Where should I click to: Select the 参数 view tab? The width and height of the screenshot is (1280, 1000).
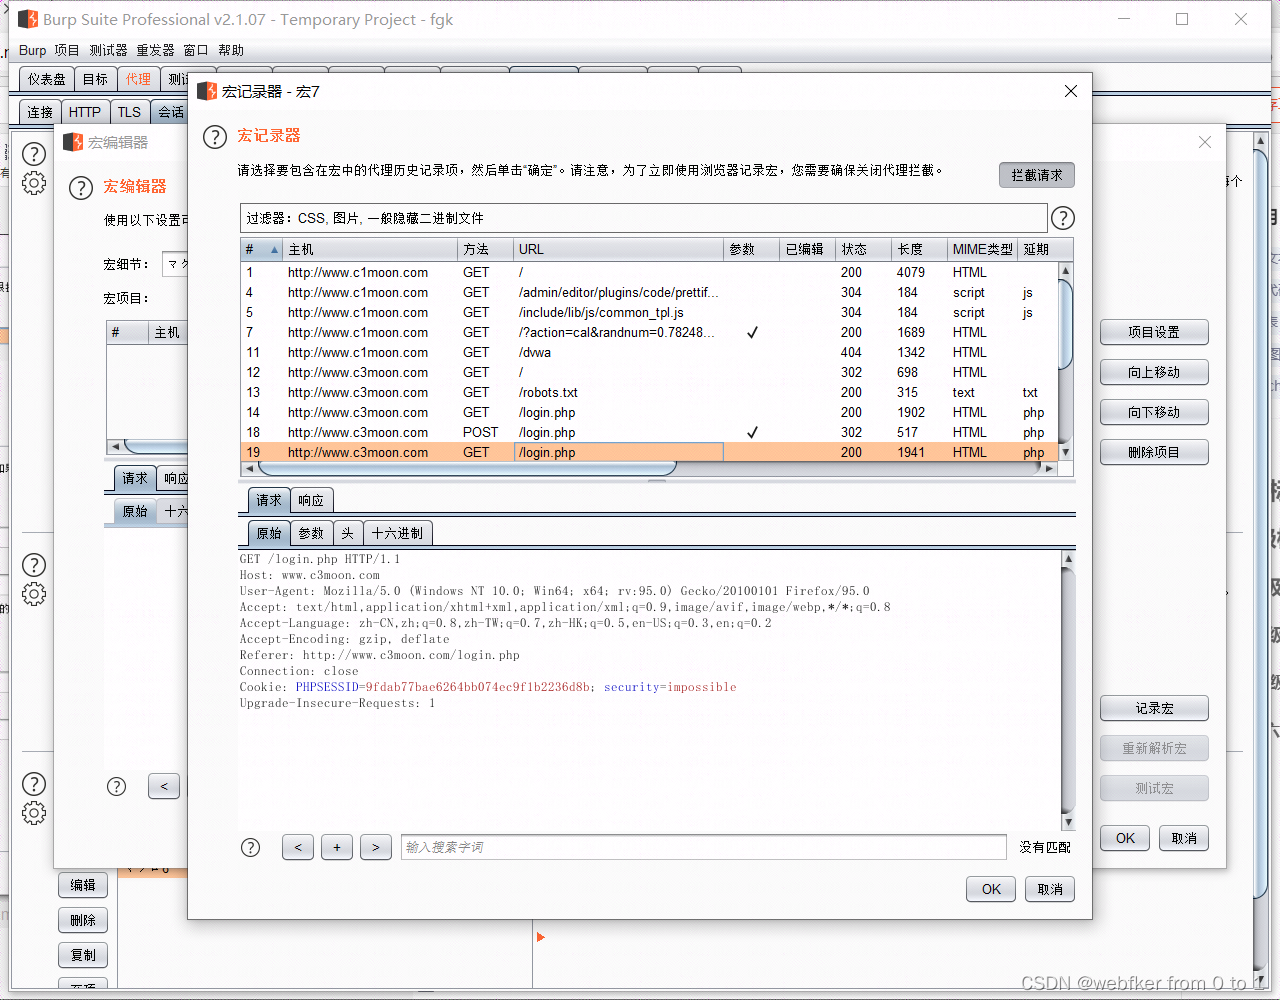tap(311, 533)
